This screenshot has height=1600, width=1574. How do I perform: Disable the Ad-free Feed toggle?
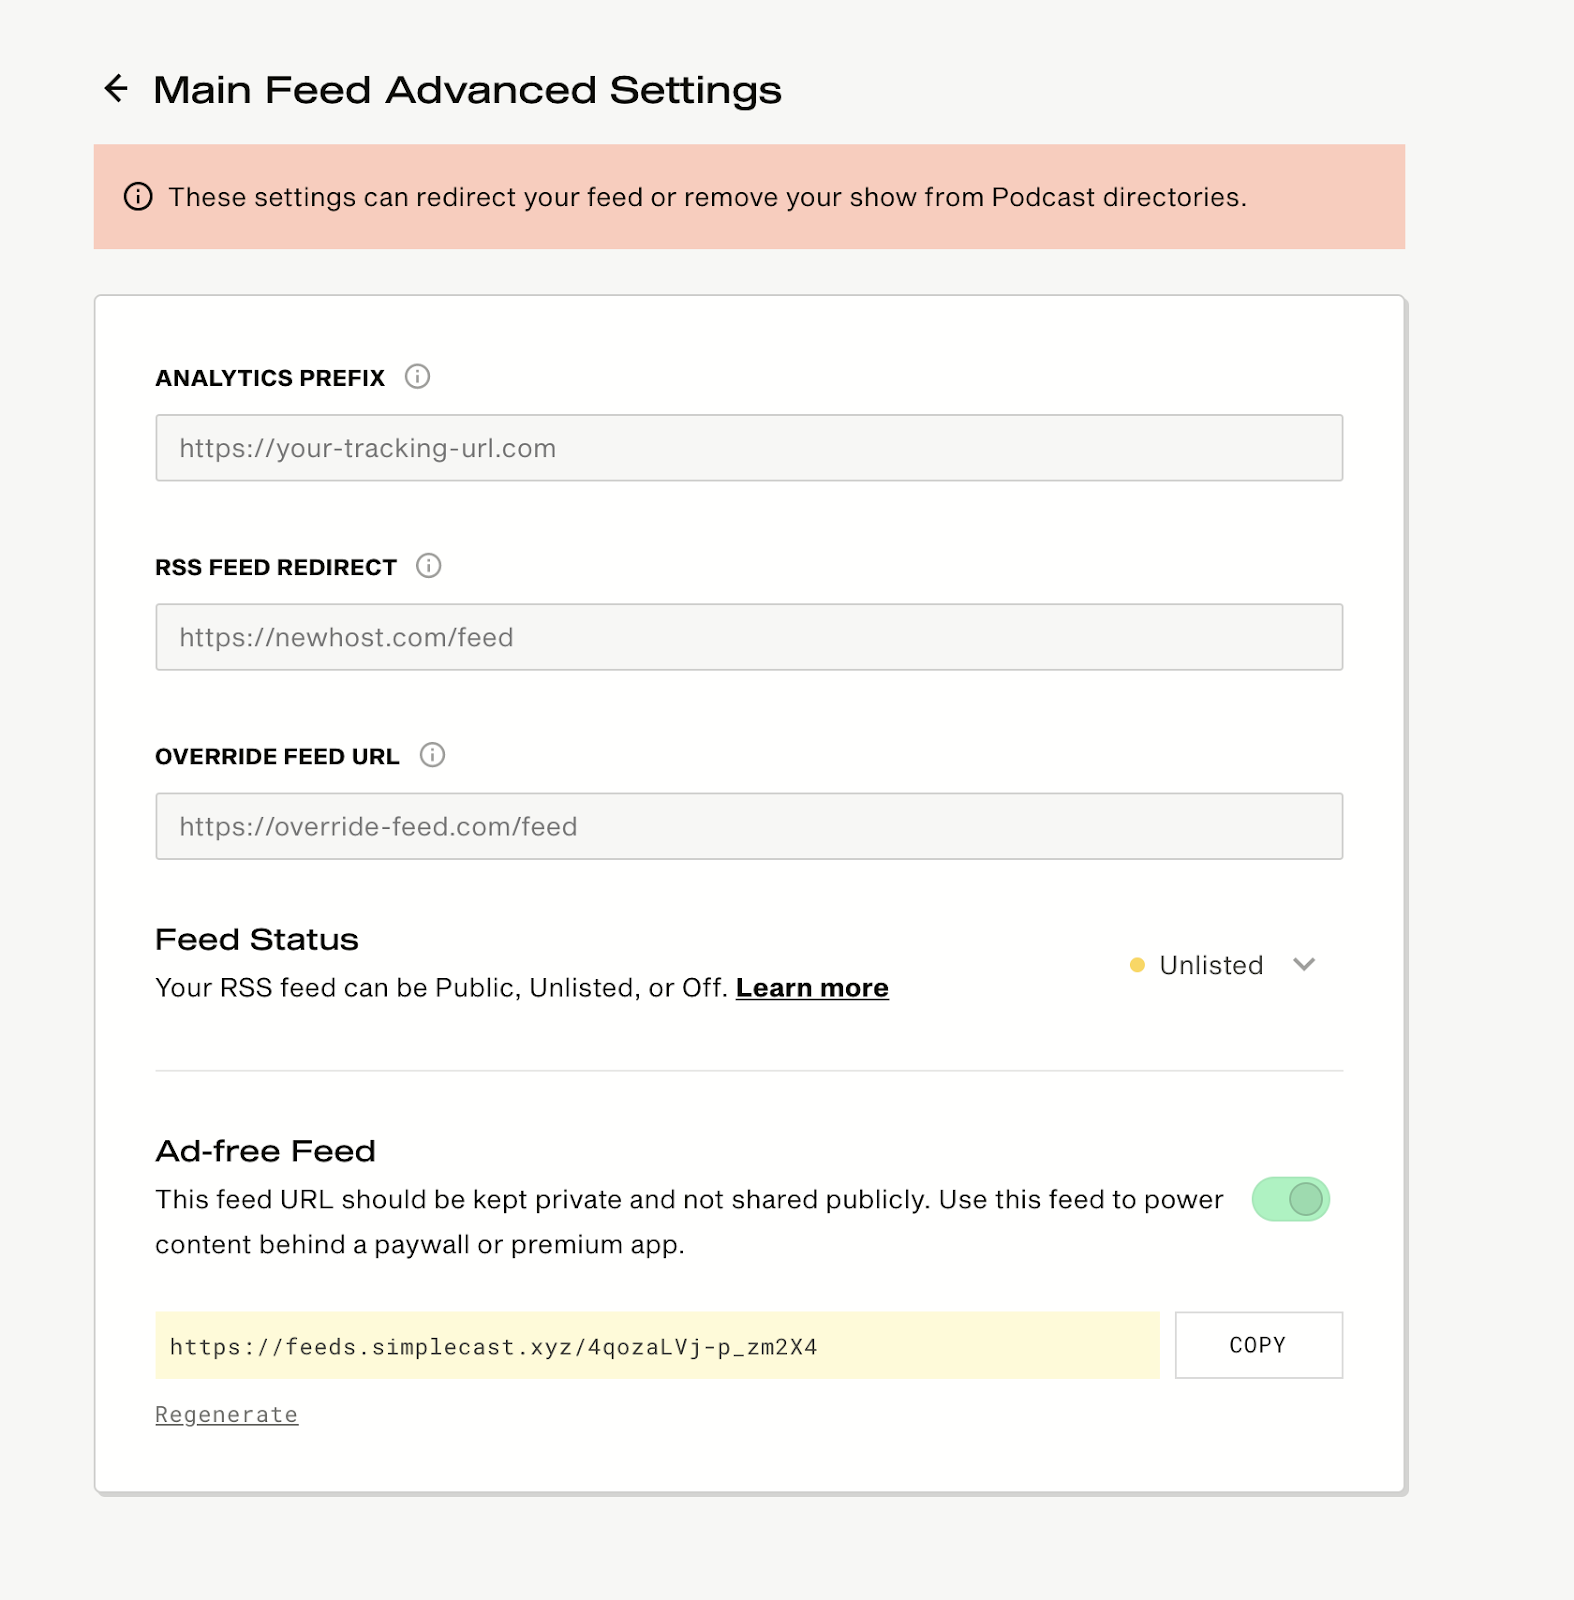point(1290,1199)
